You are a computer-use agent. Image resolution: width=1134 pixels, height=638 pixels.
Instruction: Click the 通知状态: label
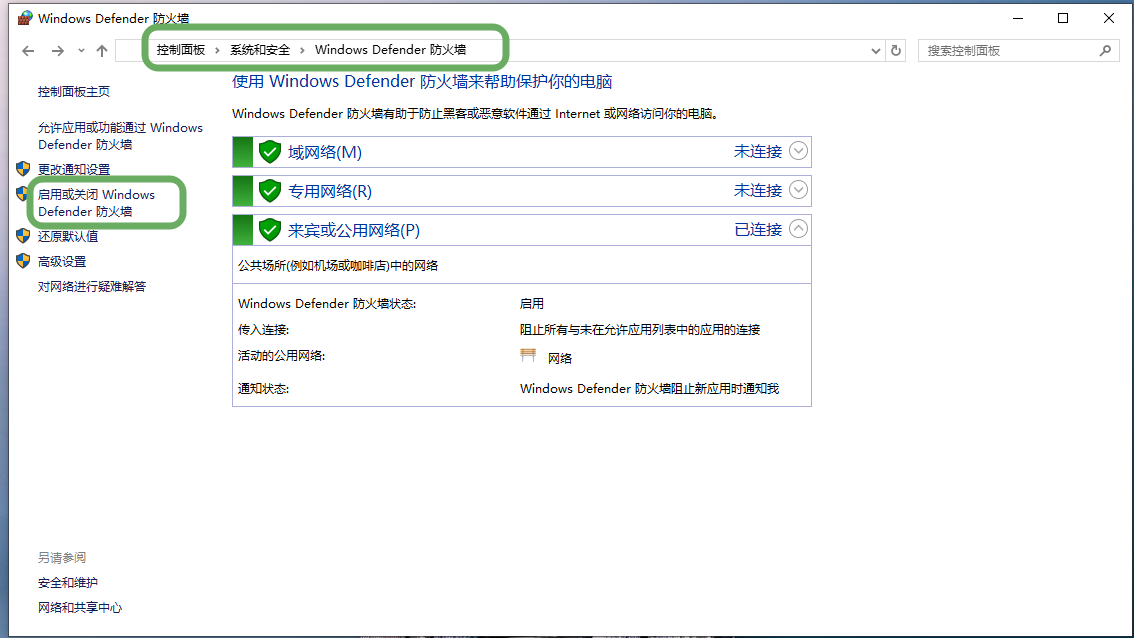tap(263, 388)
